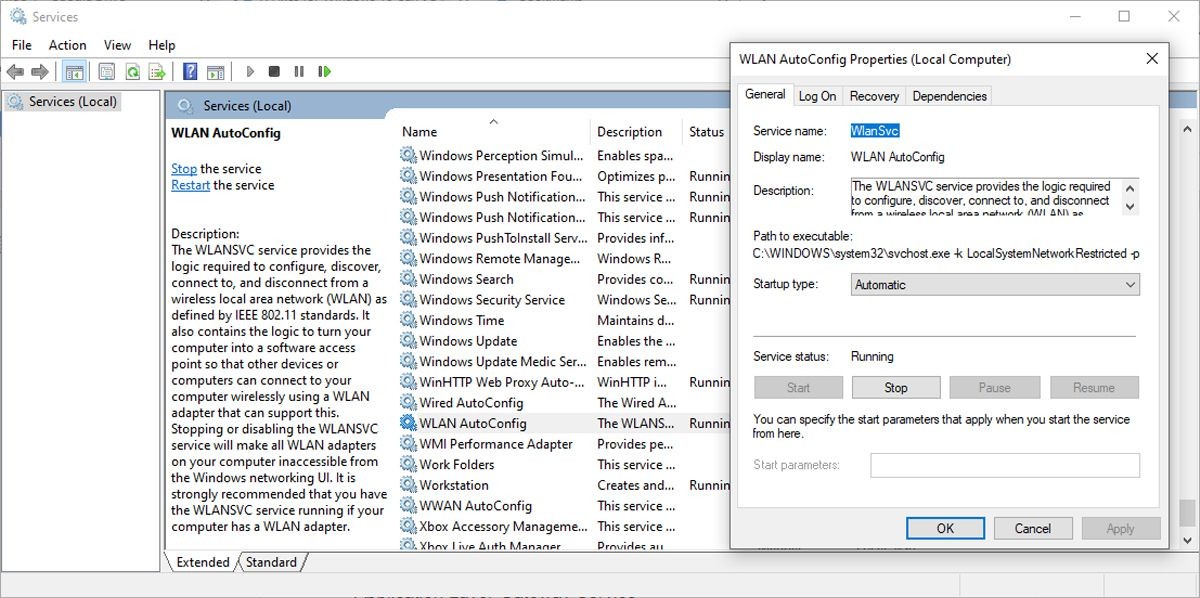
Task: Click the Forward arrow in the toolbar
Action: point(40,72)
